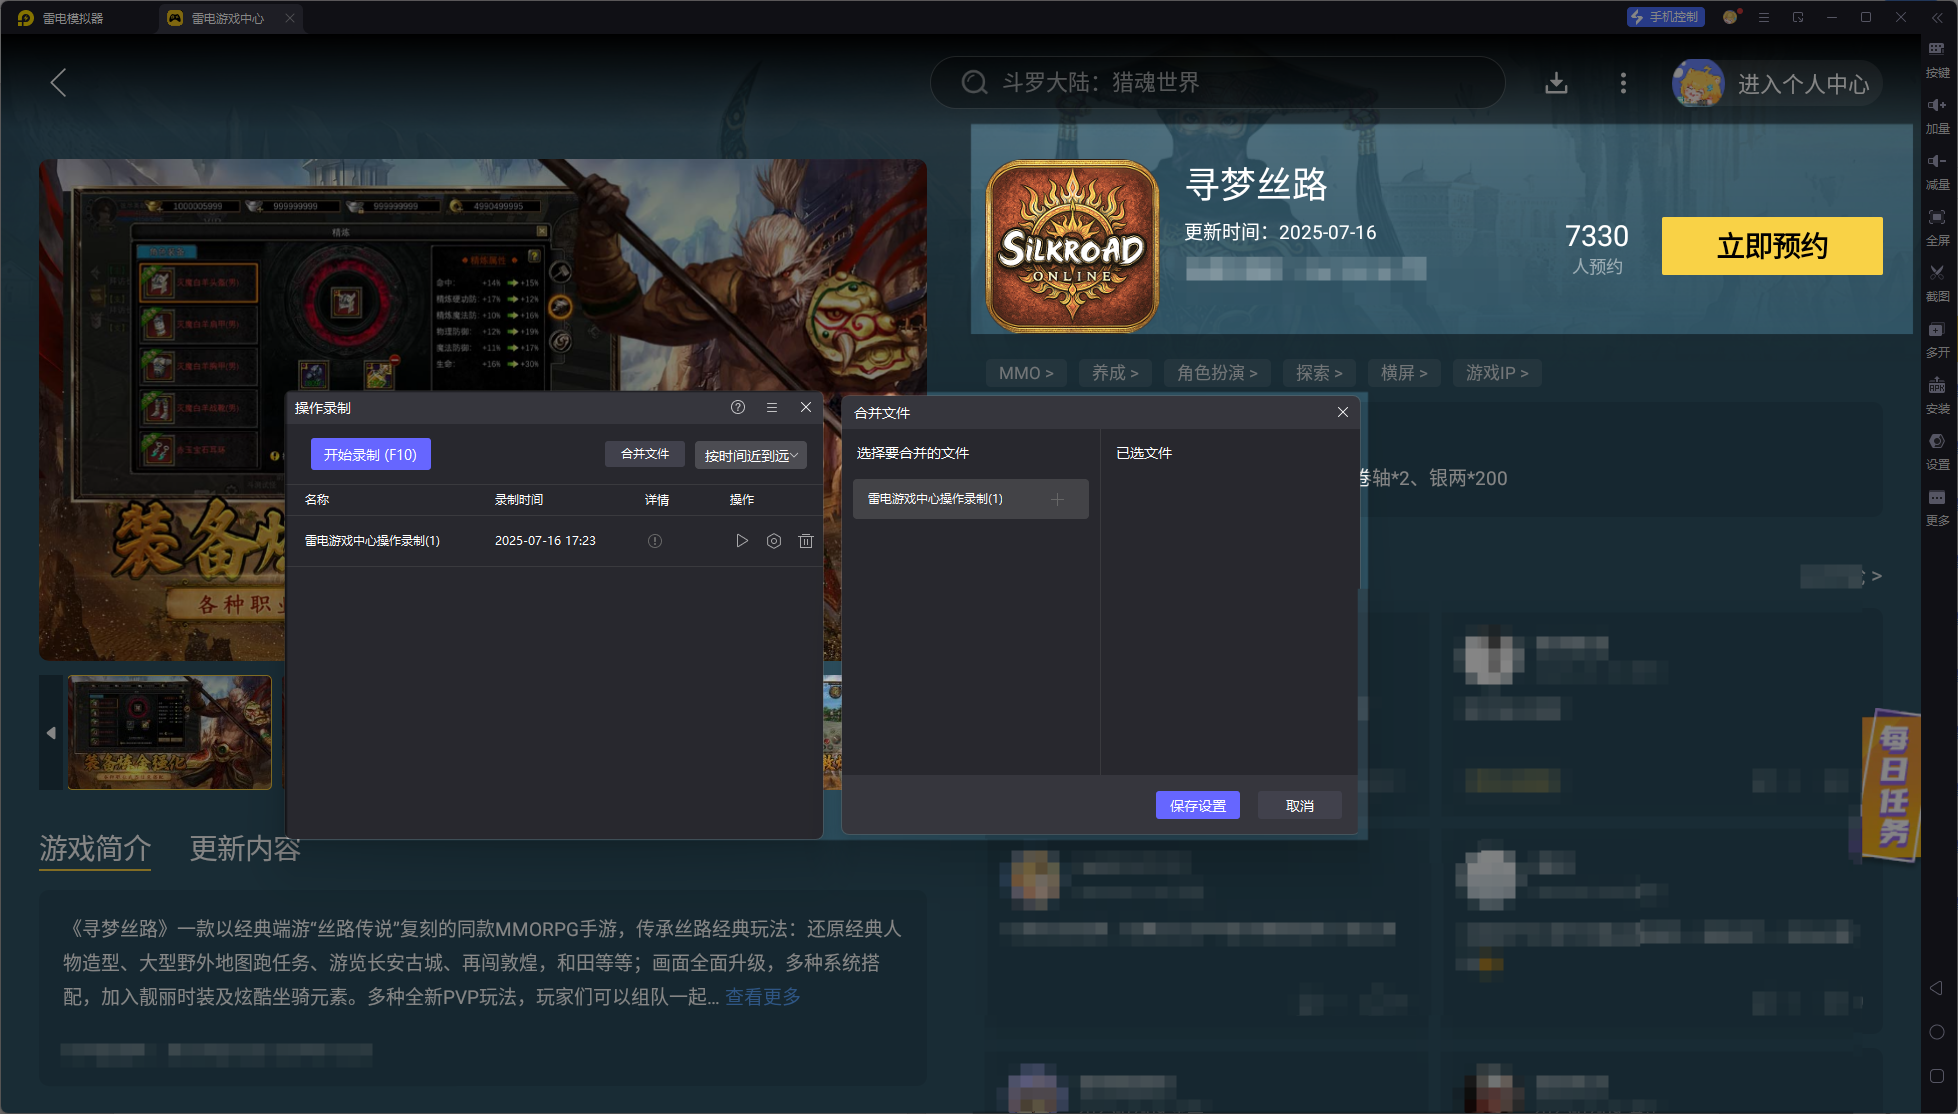This screenshot has height=1114, width=1958.
Task: Open 安装 APK installer
Action: [1937, 395]
